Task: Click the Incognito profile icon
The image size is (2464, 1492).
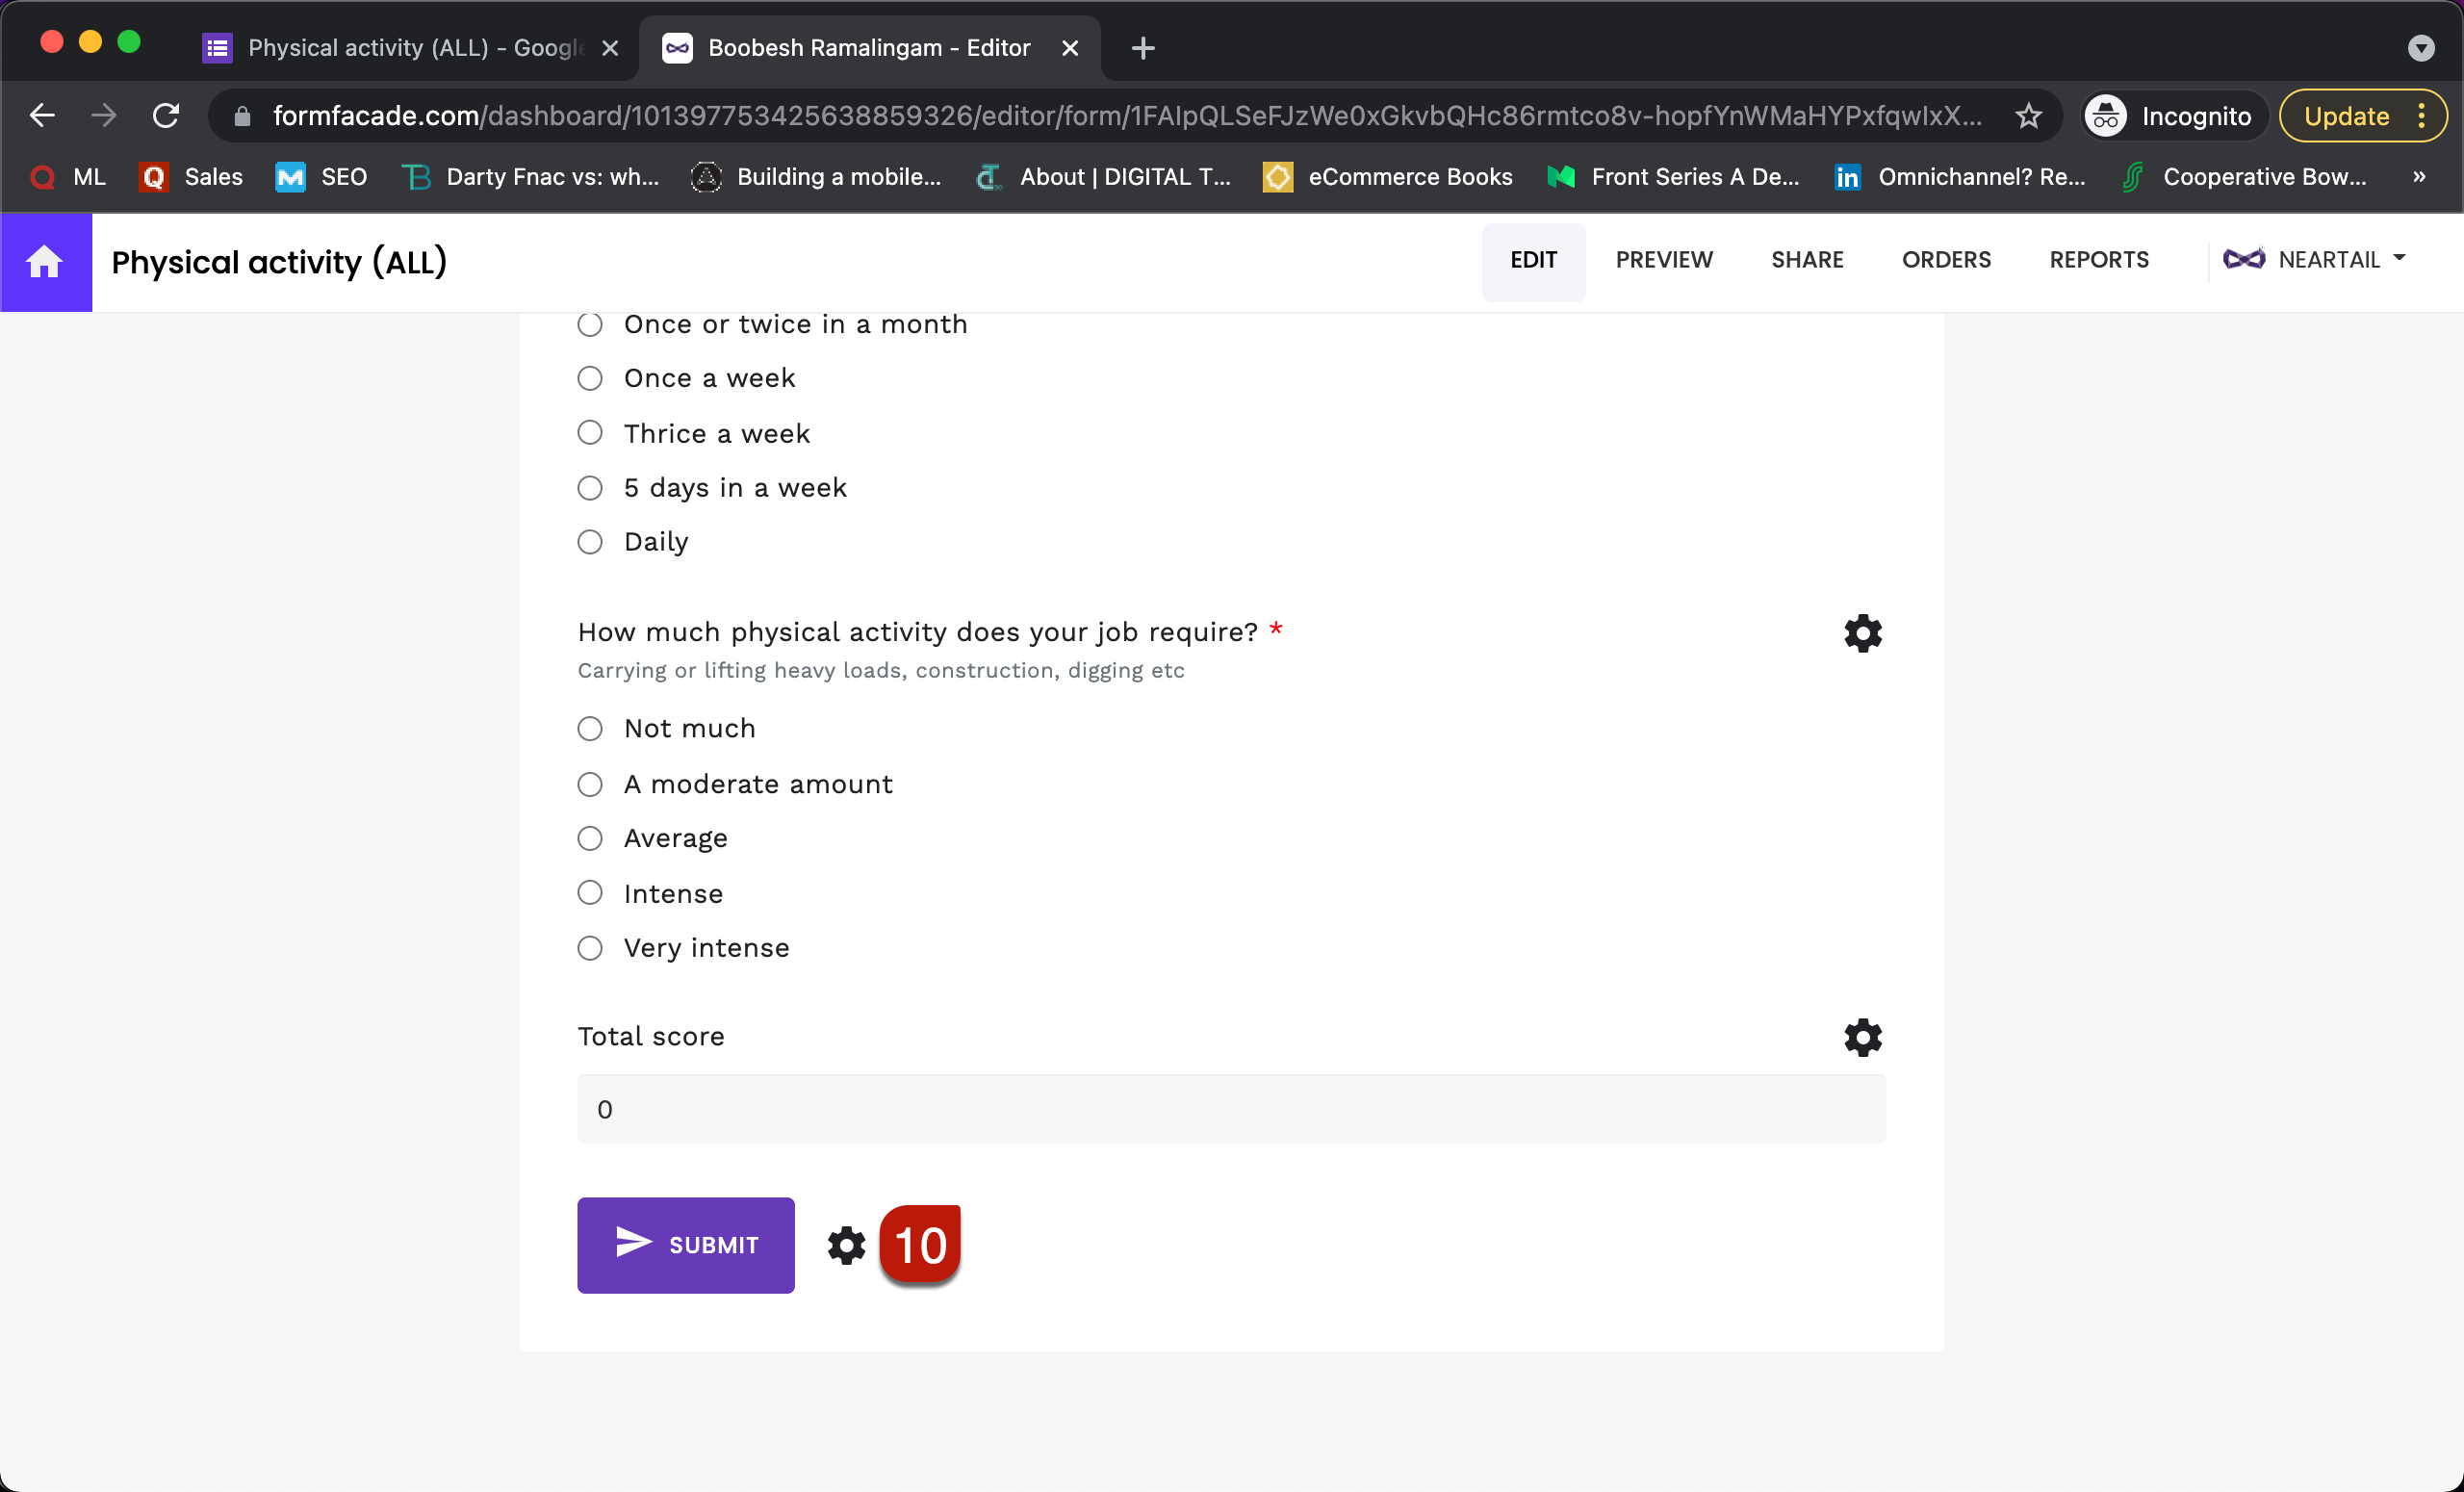Action: point(2104,115)
